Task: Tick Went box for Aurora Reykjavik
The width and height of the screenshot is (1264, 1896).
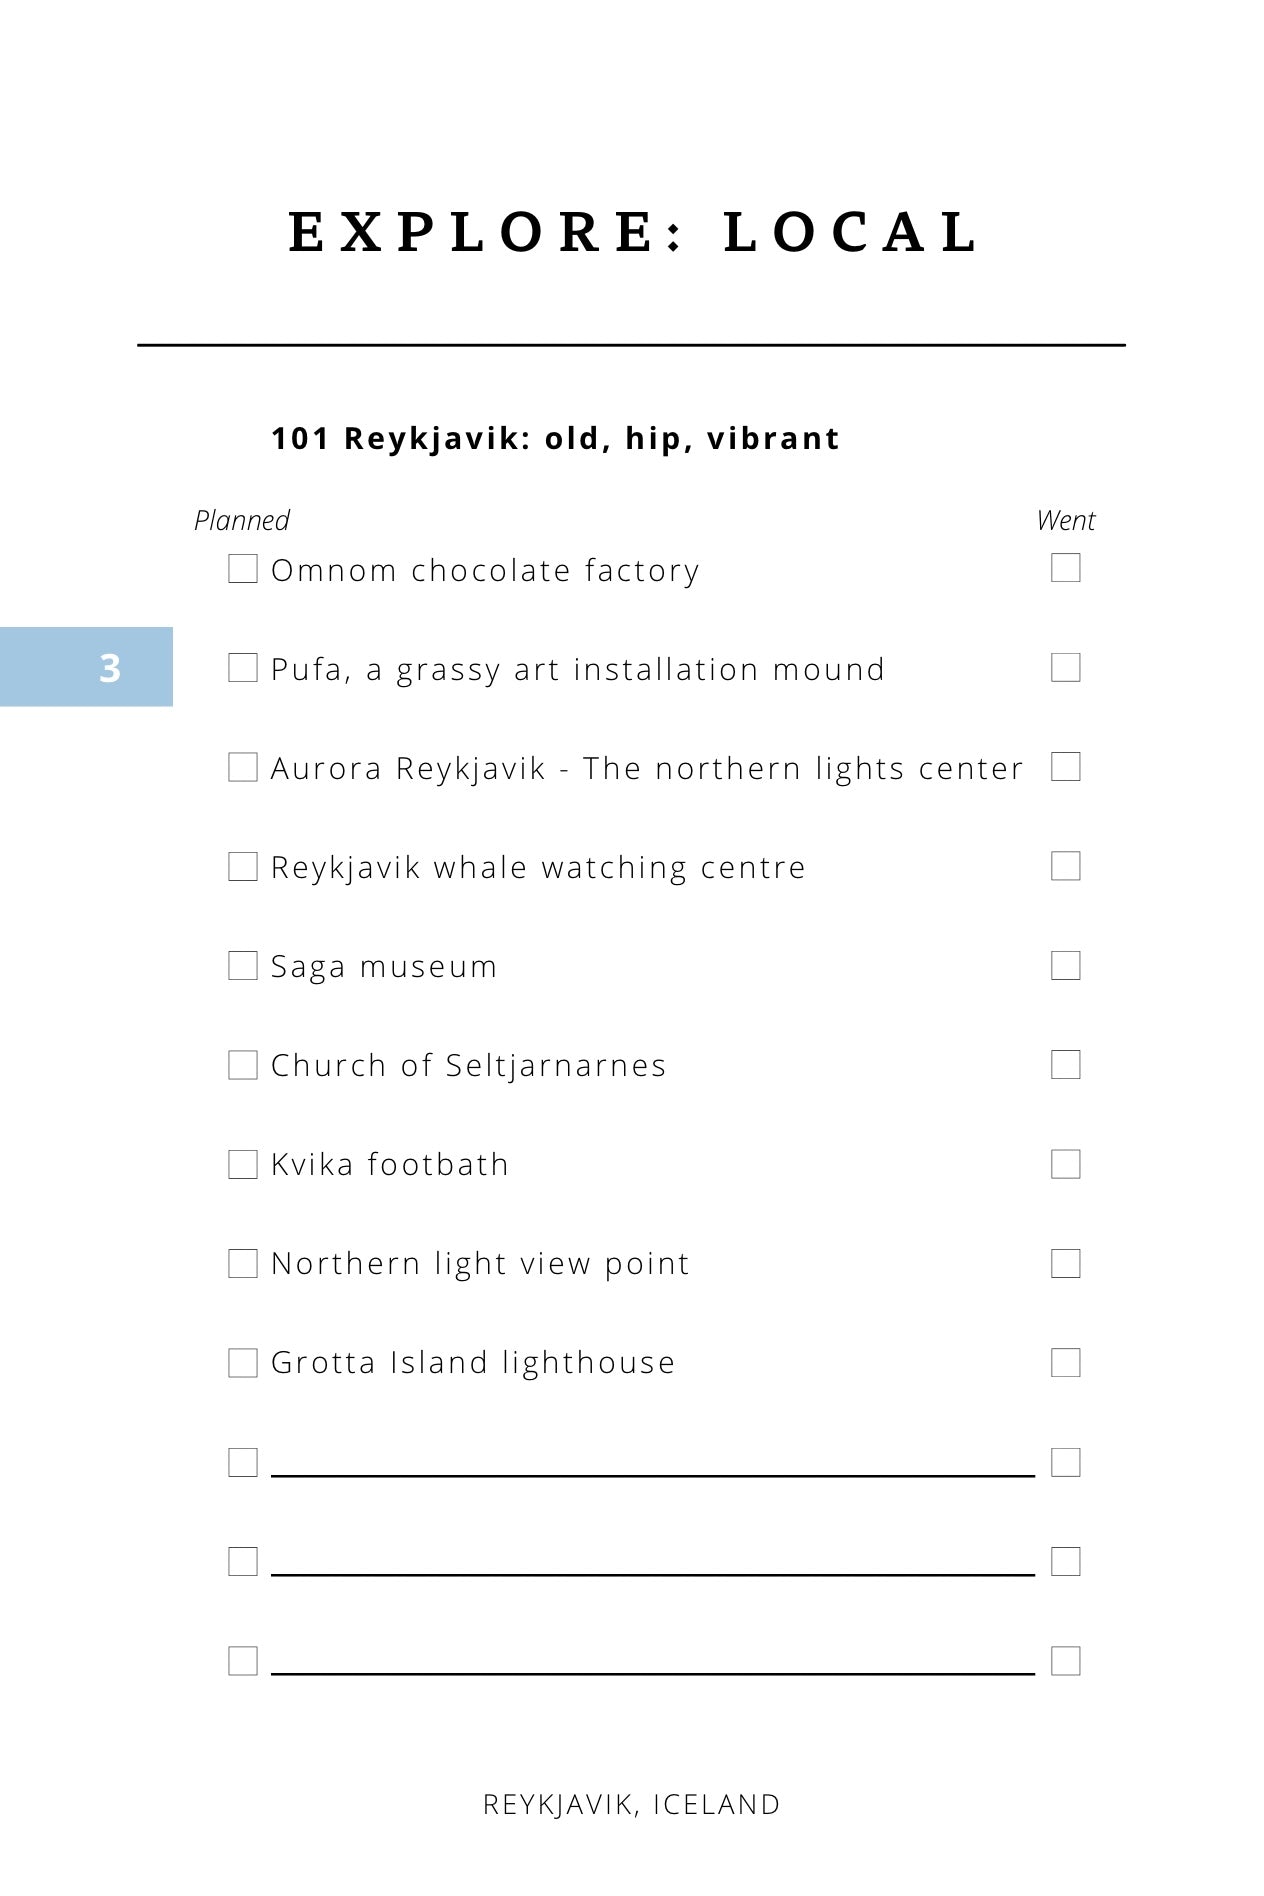Action: (x=1066, y=767)
